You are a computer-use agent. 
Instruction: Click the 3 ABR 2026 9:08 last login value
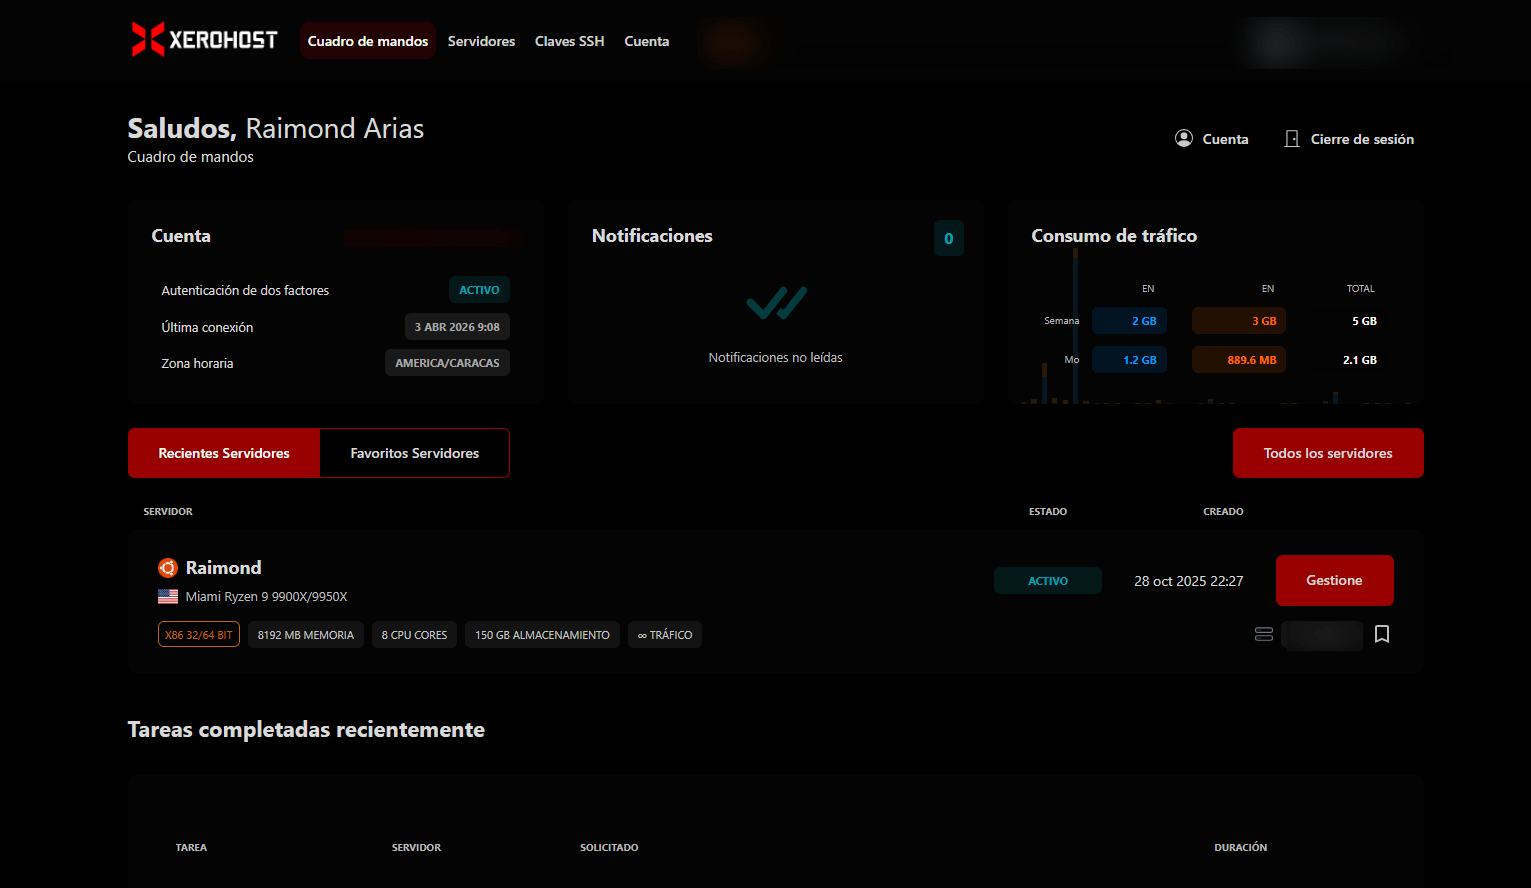(457, 327)
